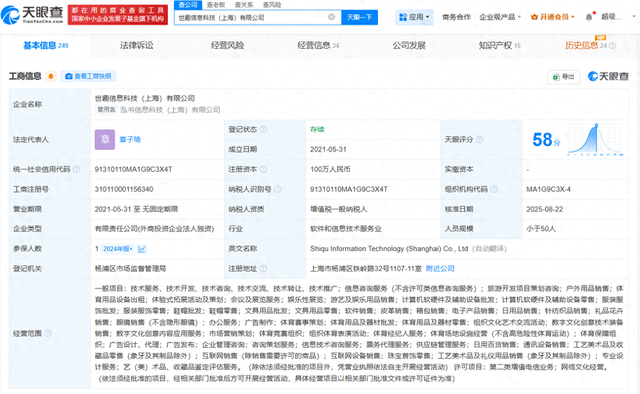Switch to the 基本信息 tab
Screen dimensions: 640x394
(45, 45)
